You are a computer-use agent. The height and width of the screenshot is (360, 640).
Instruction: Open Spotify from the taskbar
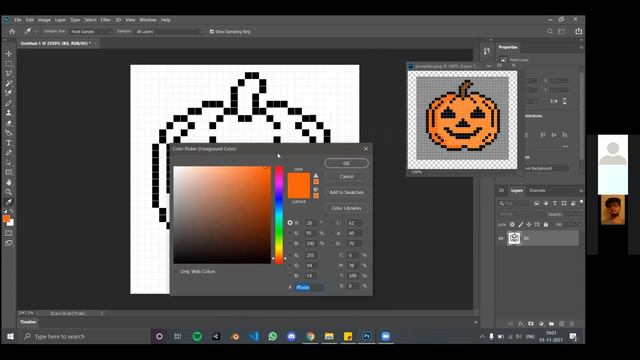(x=197, y=336)
